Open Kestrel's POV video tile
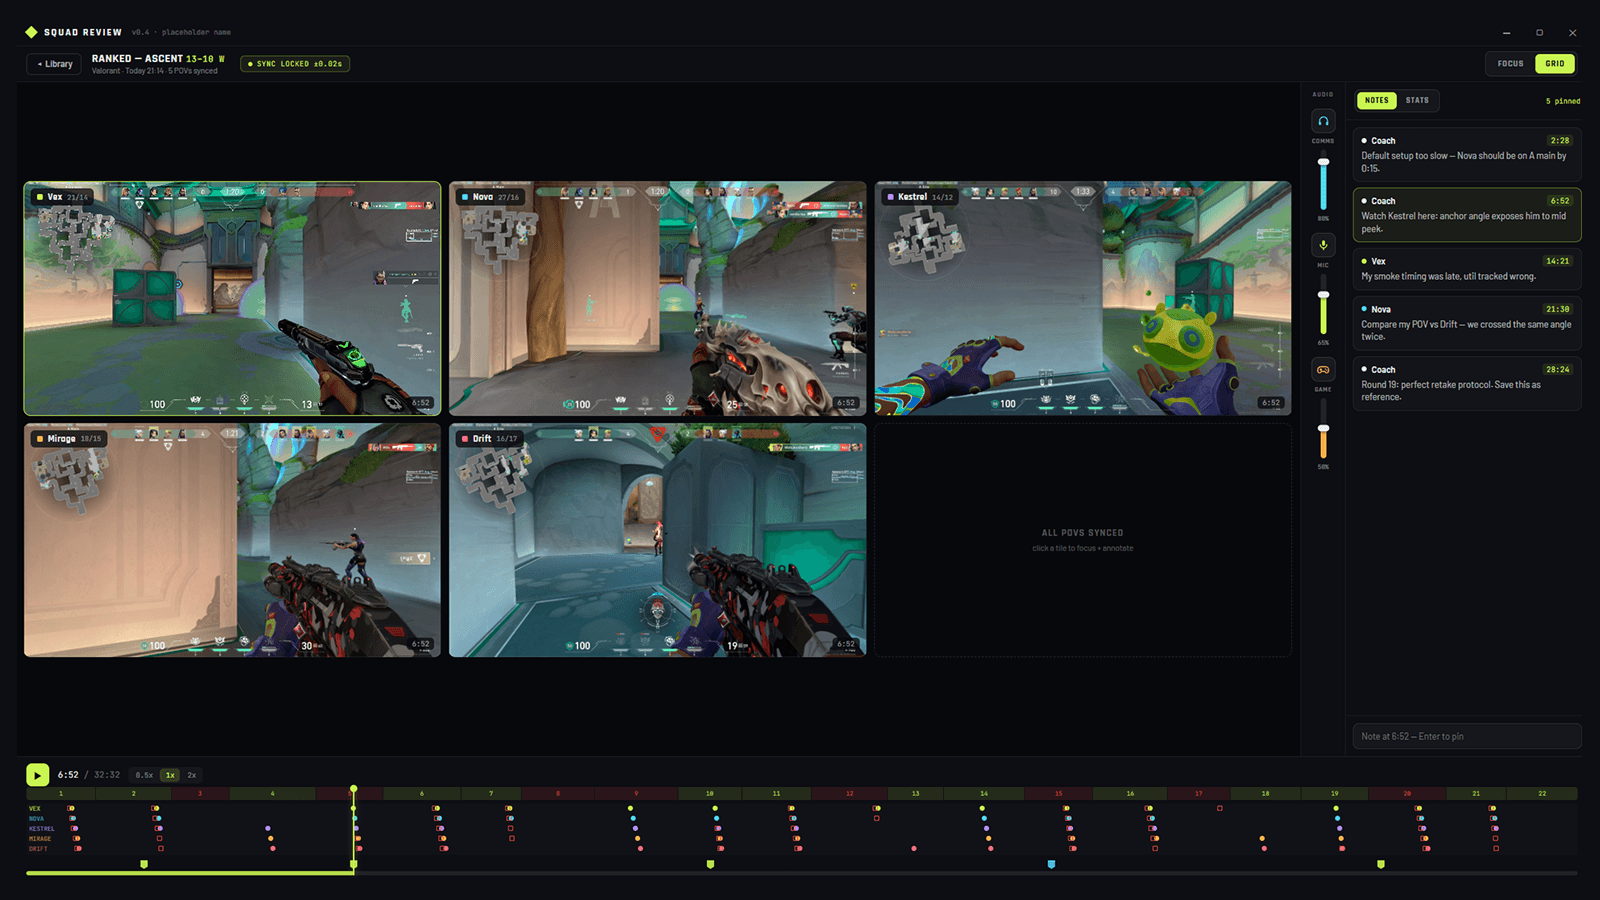Image resolution: width=1600 pixels, height=900 pixels. point(1083,298)
